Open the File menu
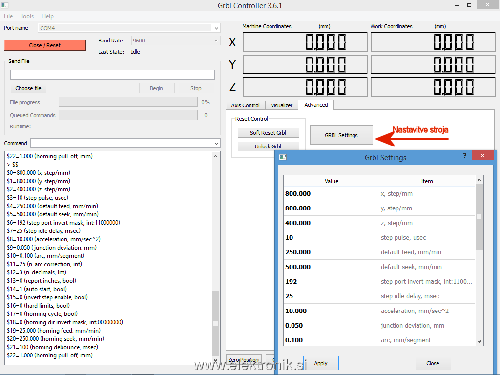The width and height of the screenshot is (500, 375). [x=8, y=16]
